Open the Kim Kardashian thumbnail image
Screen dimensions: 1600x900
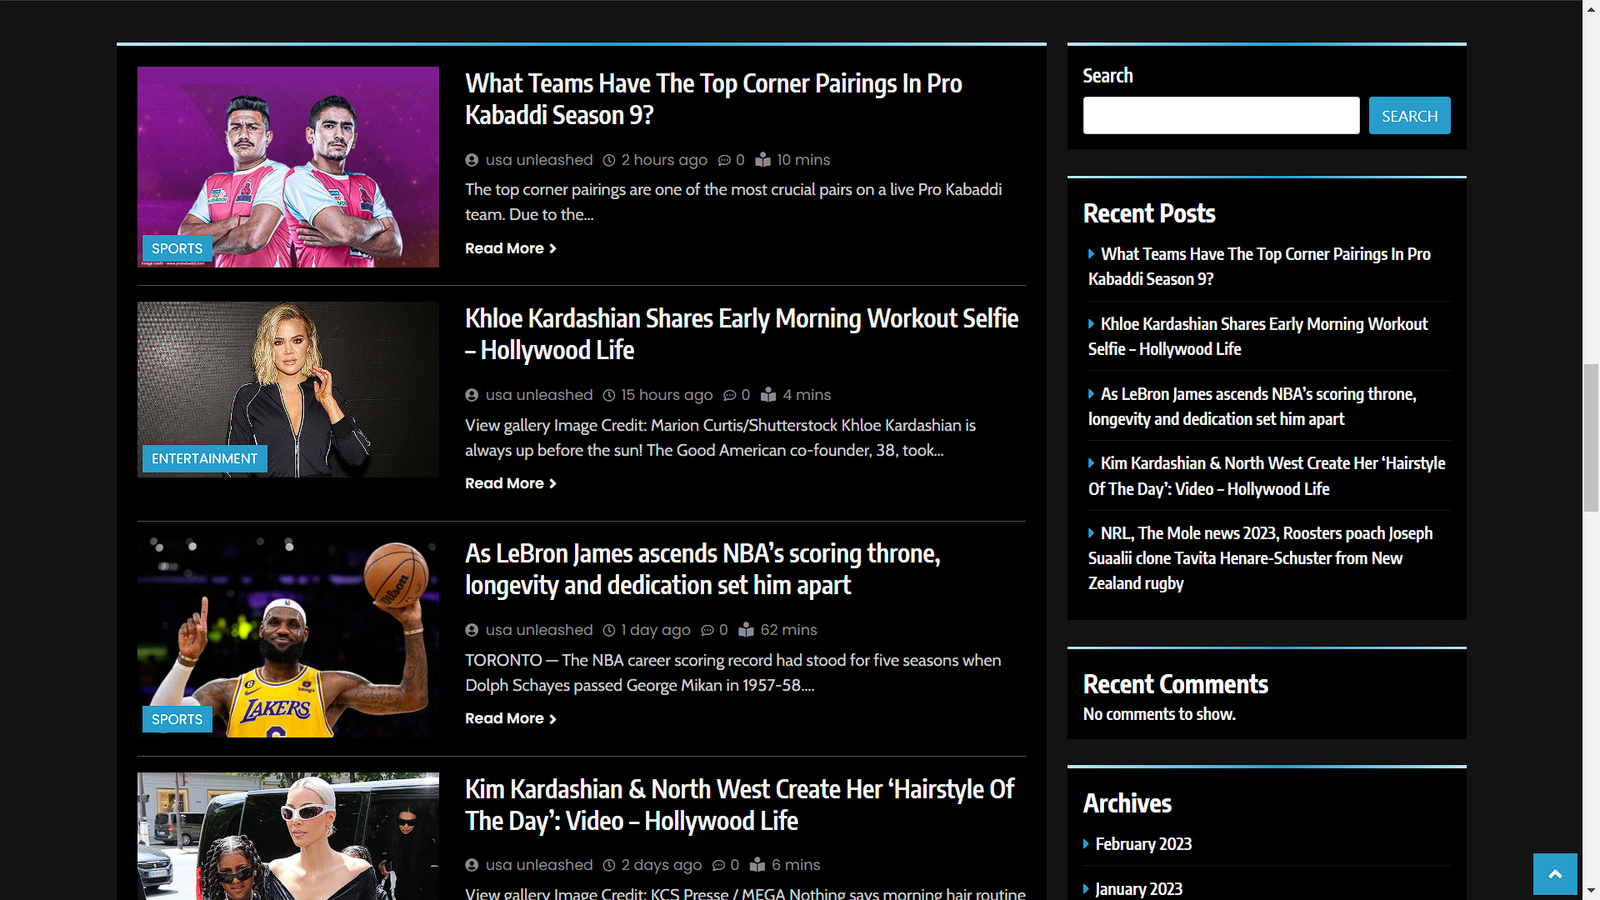pos(288,836)
